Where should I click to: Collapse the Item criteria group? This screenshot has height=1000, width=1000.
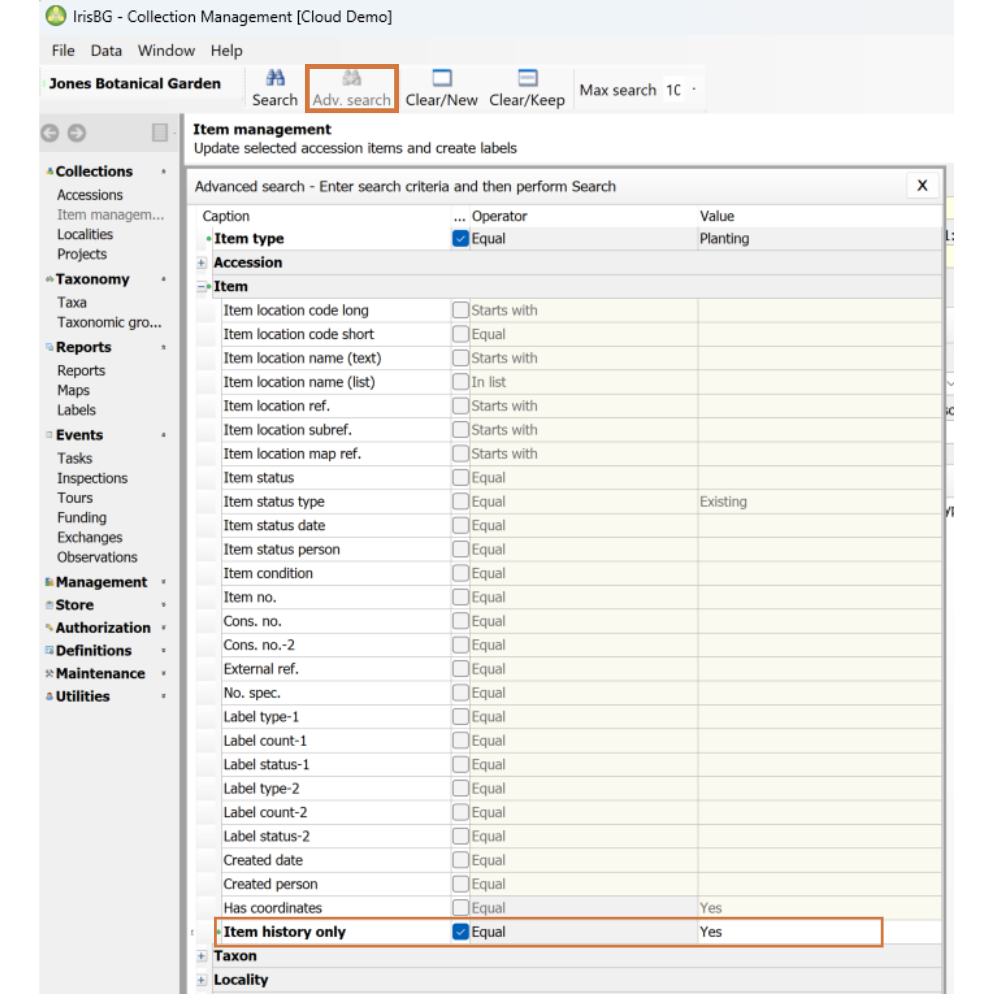click(202, 287)
